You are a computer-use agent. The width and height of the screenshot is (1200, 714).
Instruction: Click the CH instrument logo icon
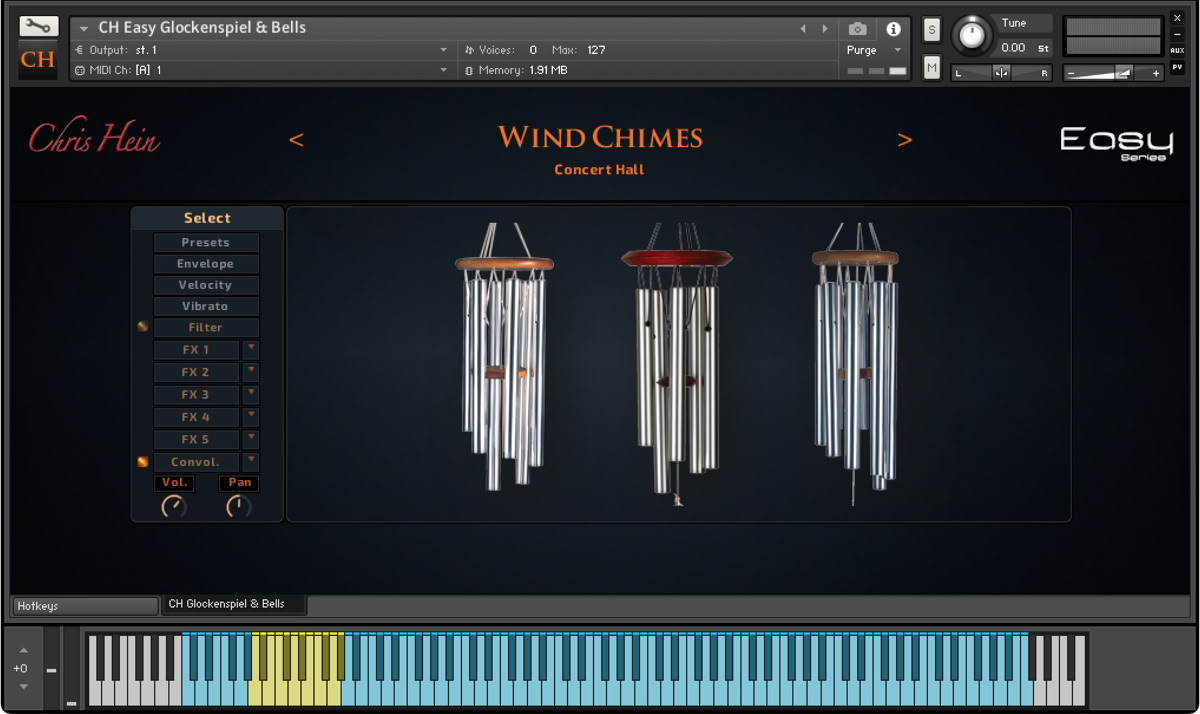[38, 60]
